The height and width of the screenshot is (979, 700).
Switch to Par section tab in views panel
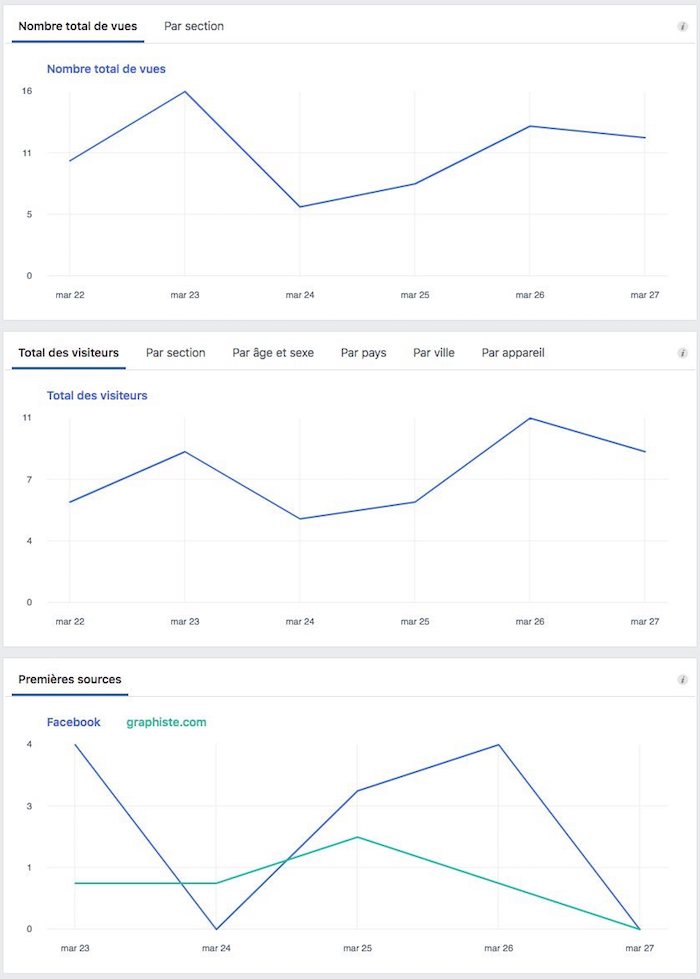pyautogui.click(x=194, y=26)
